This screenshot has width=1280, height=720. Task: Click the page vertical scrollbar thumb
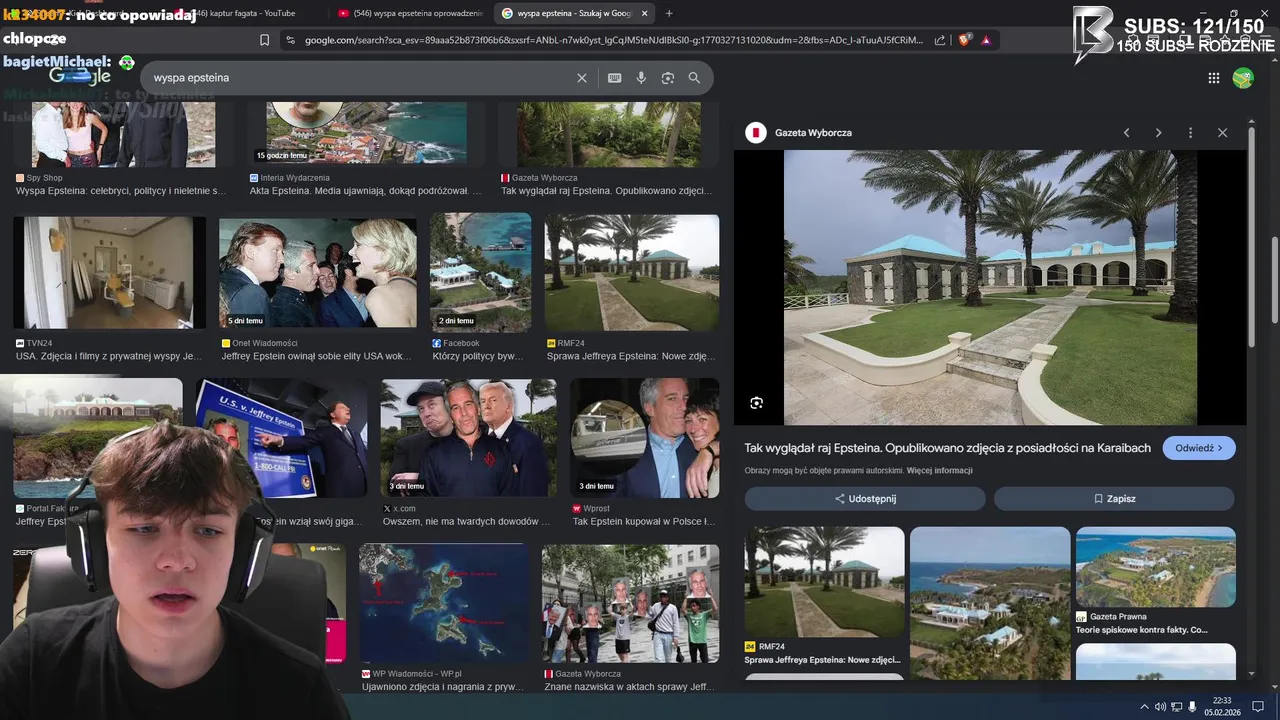click(1274, 280)
